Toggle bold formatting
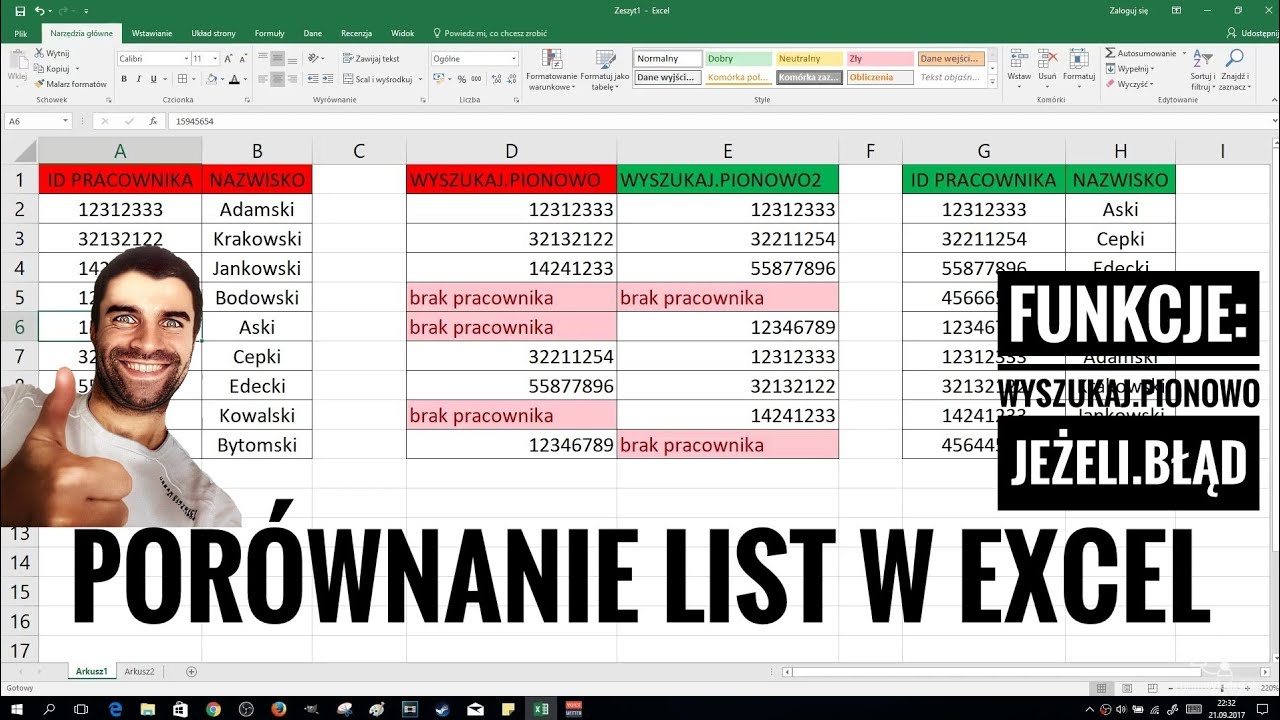The image size is (1280, 720). 124,79
